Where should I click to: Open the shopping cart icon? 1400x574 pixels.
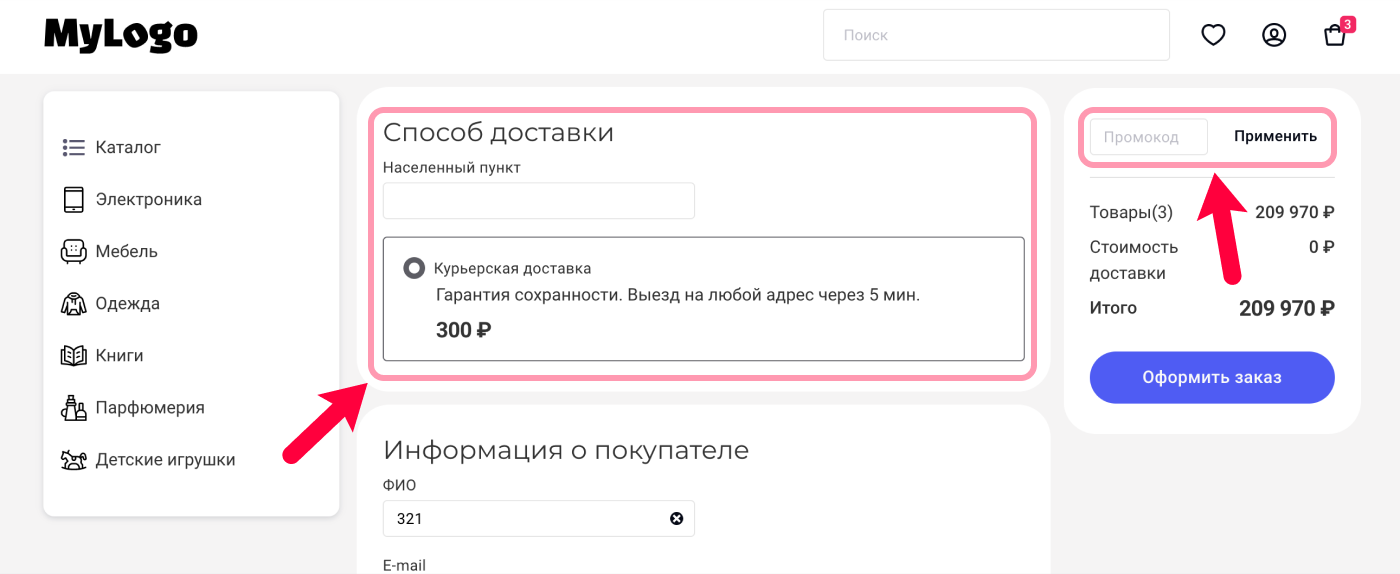[1335, 35]
